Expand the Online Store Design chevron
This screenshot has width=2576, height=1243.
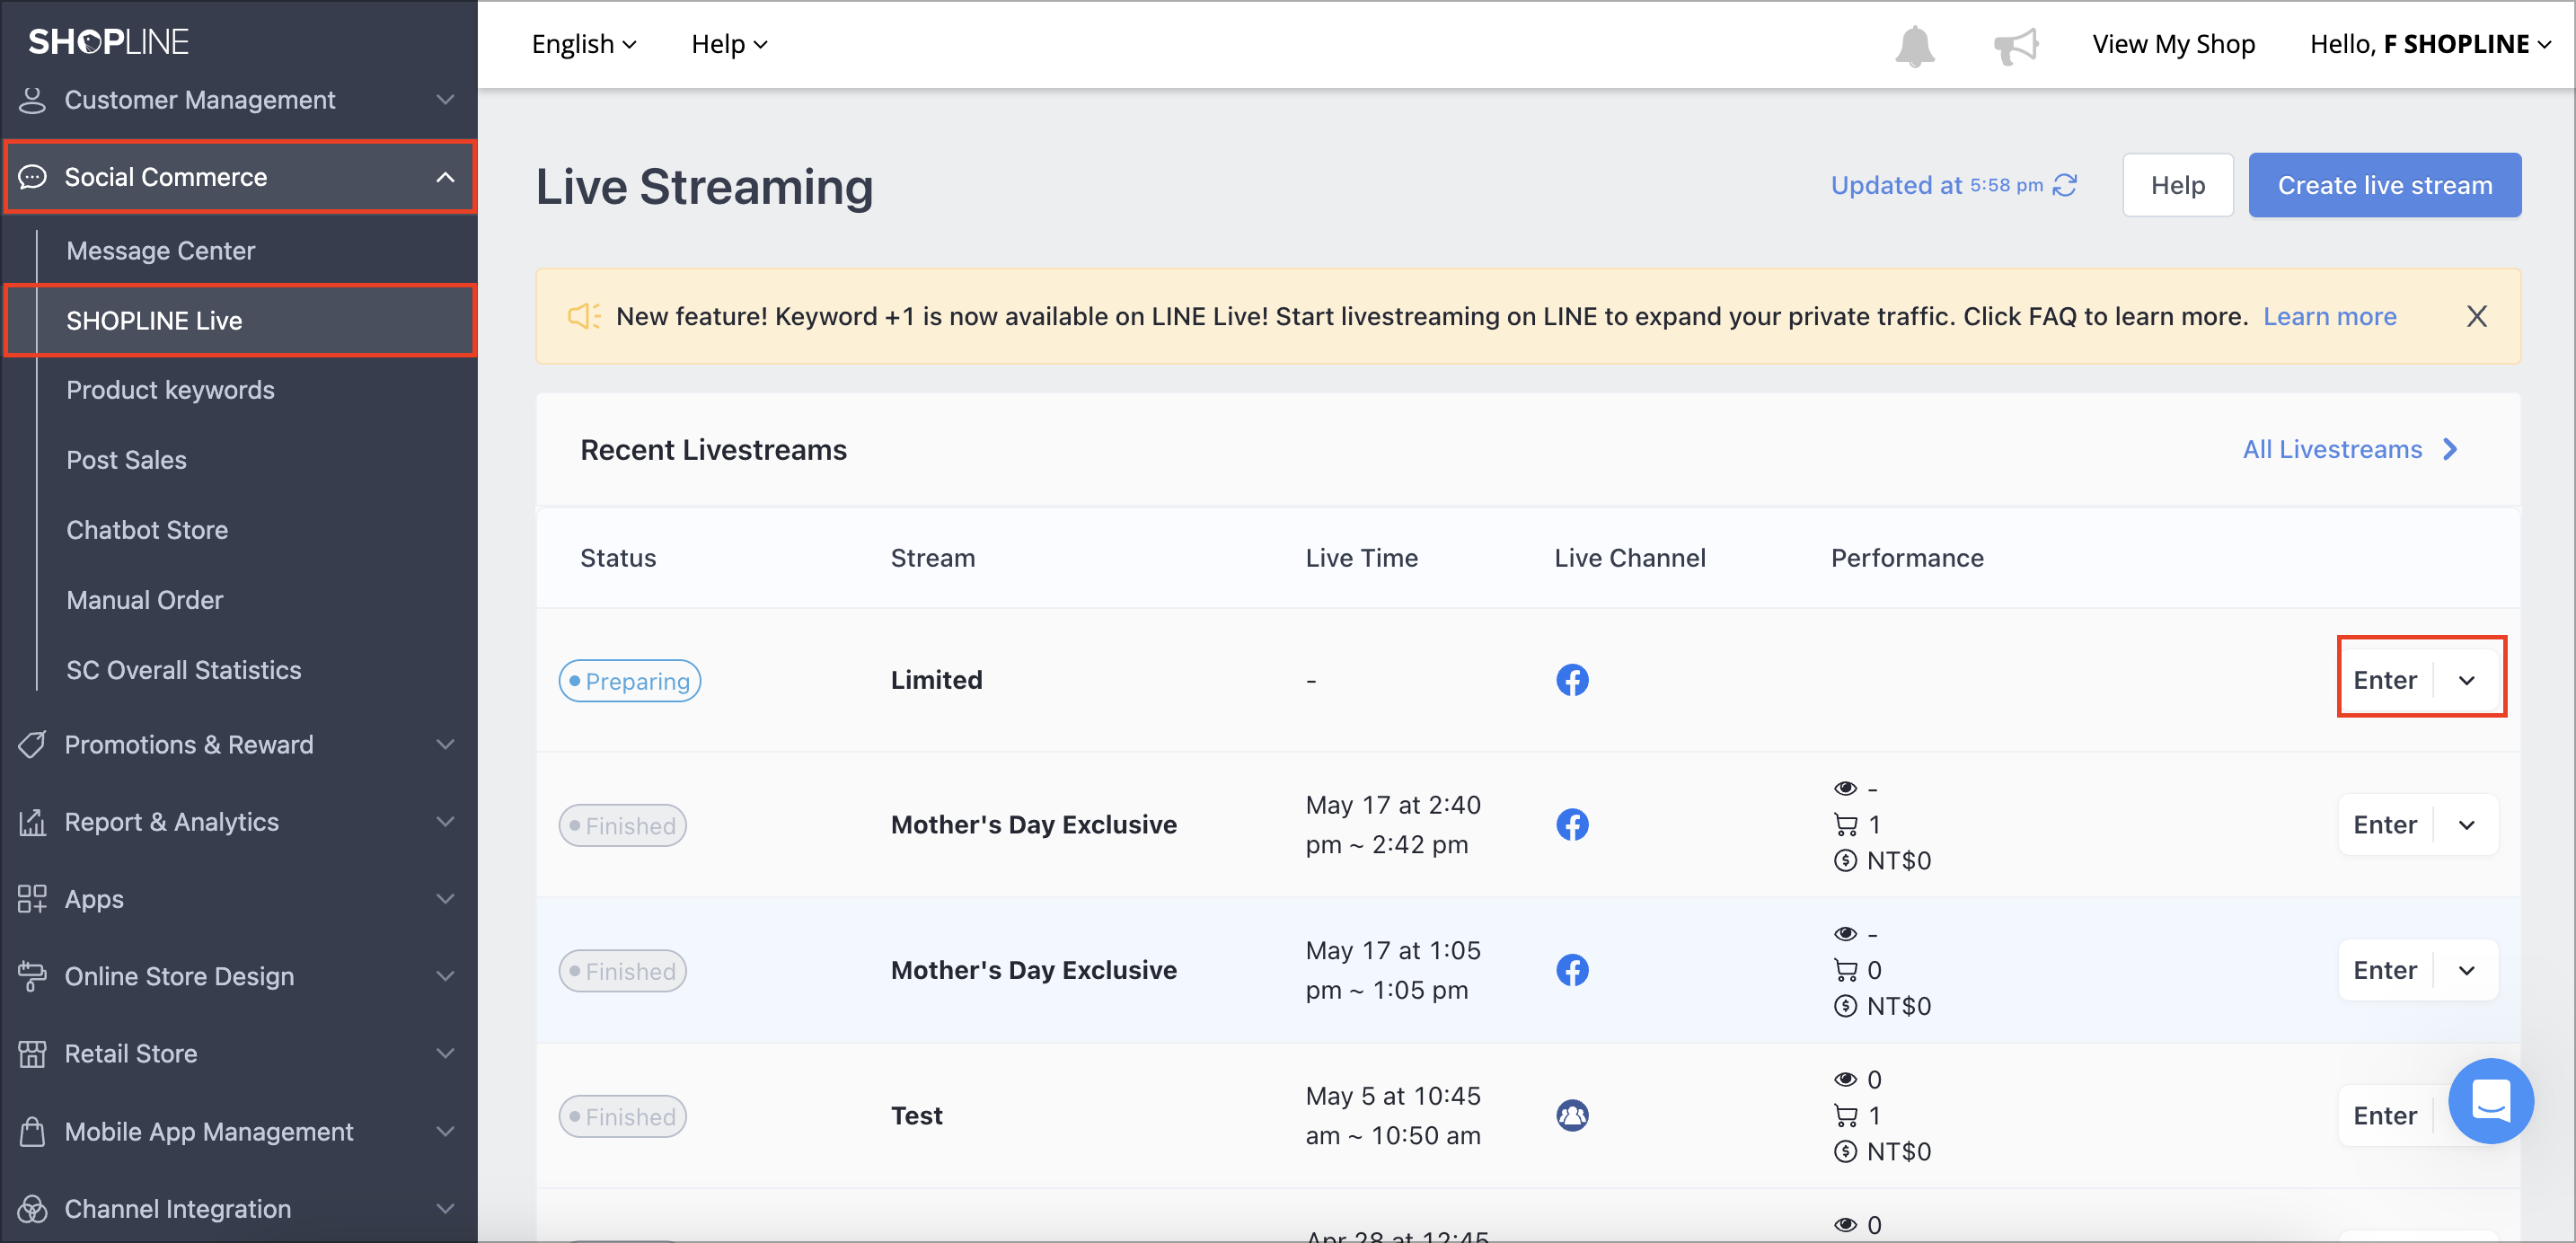445,976
